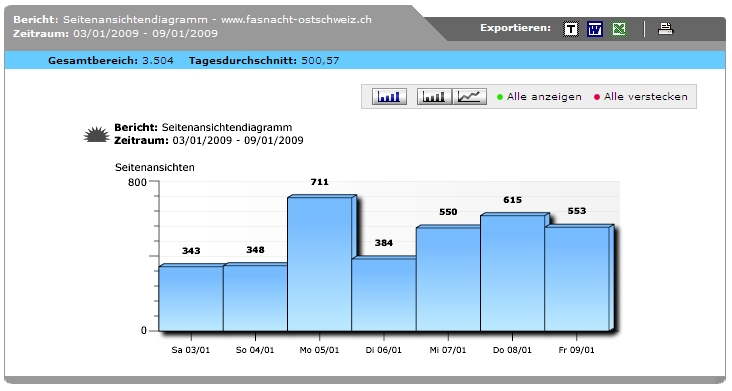Select the Fr 09/01 bar with 553
The width and height of the screenshot is (732, 391).
577,279
